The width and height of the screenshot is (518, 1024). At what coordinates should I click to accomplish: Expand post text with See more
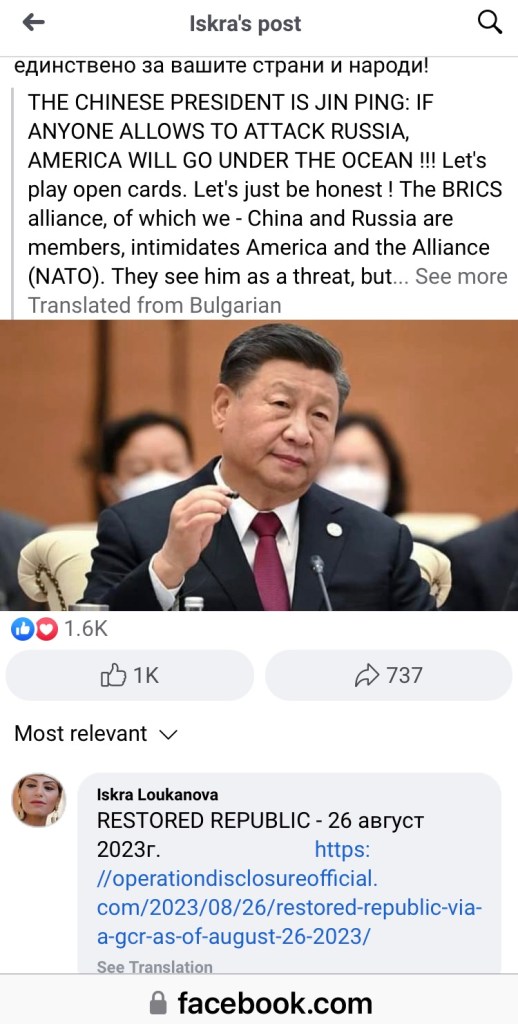(x=461, y=276)
